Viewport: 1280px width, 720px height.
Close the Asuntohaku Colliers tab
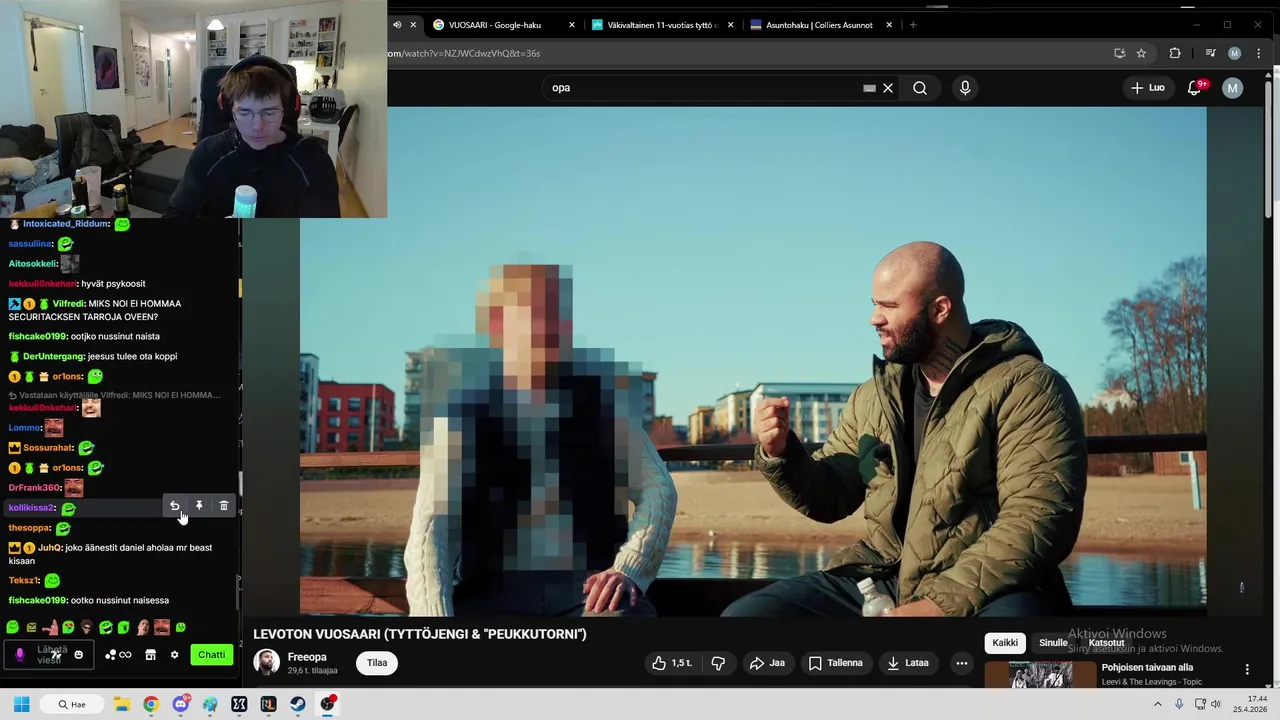tap(889, 25)
